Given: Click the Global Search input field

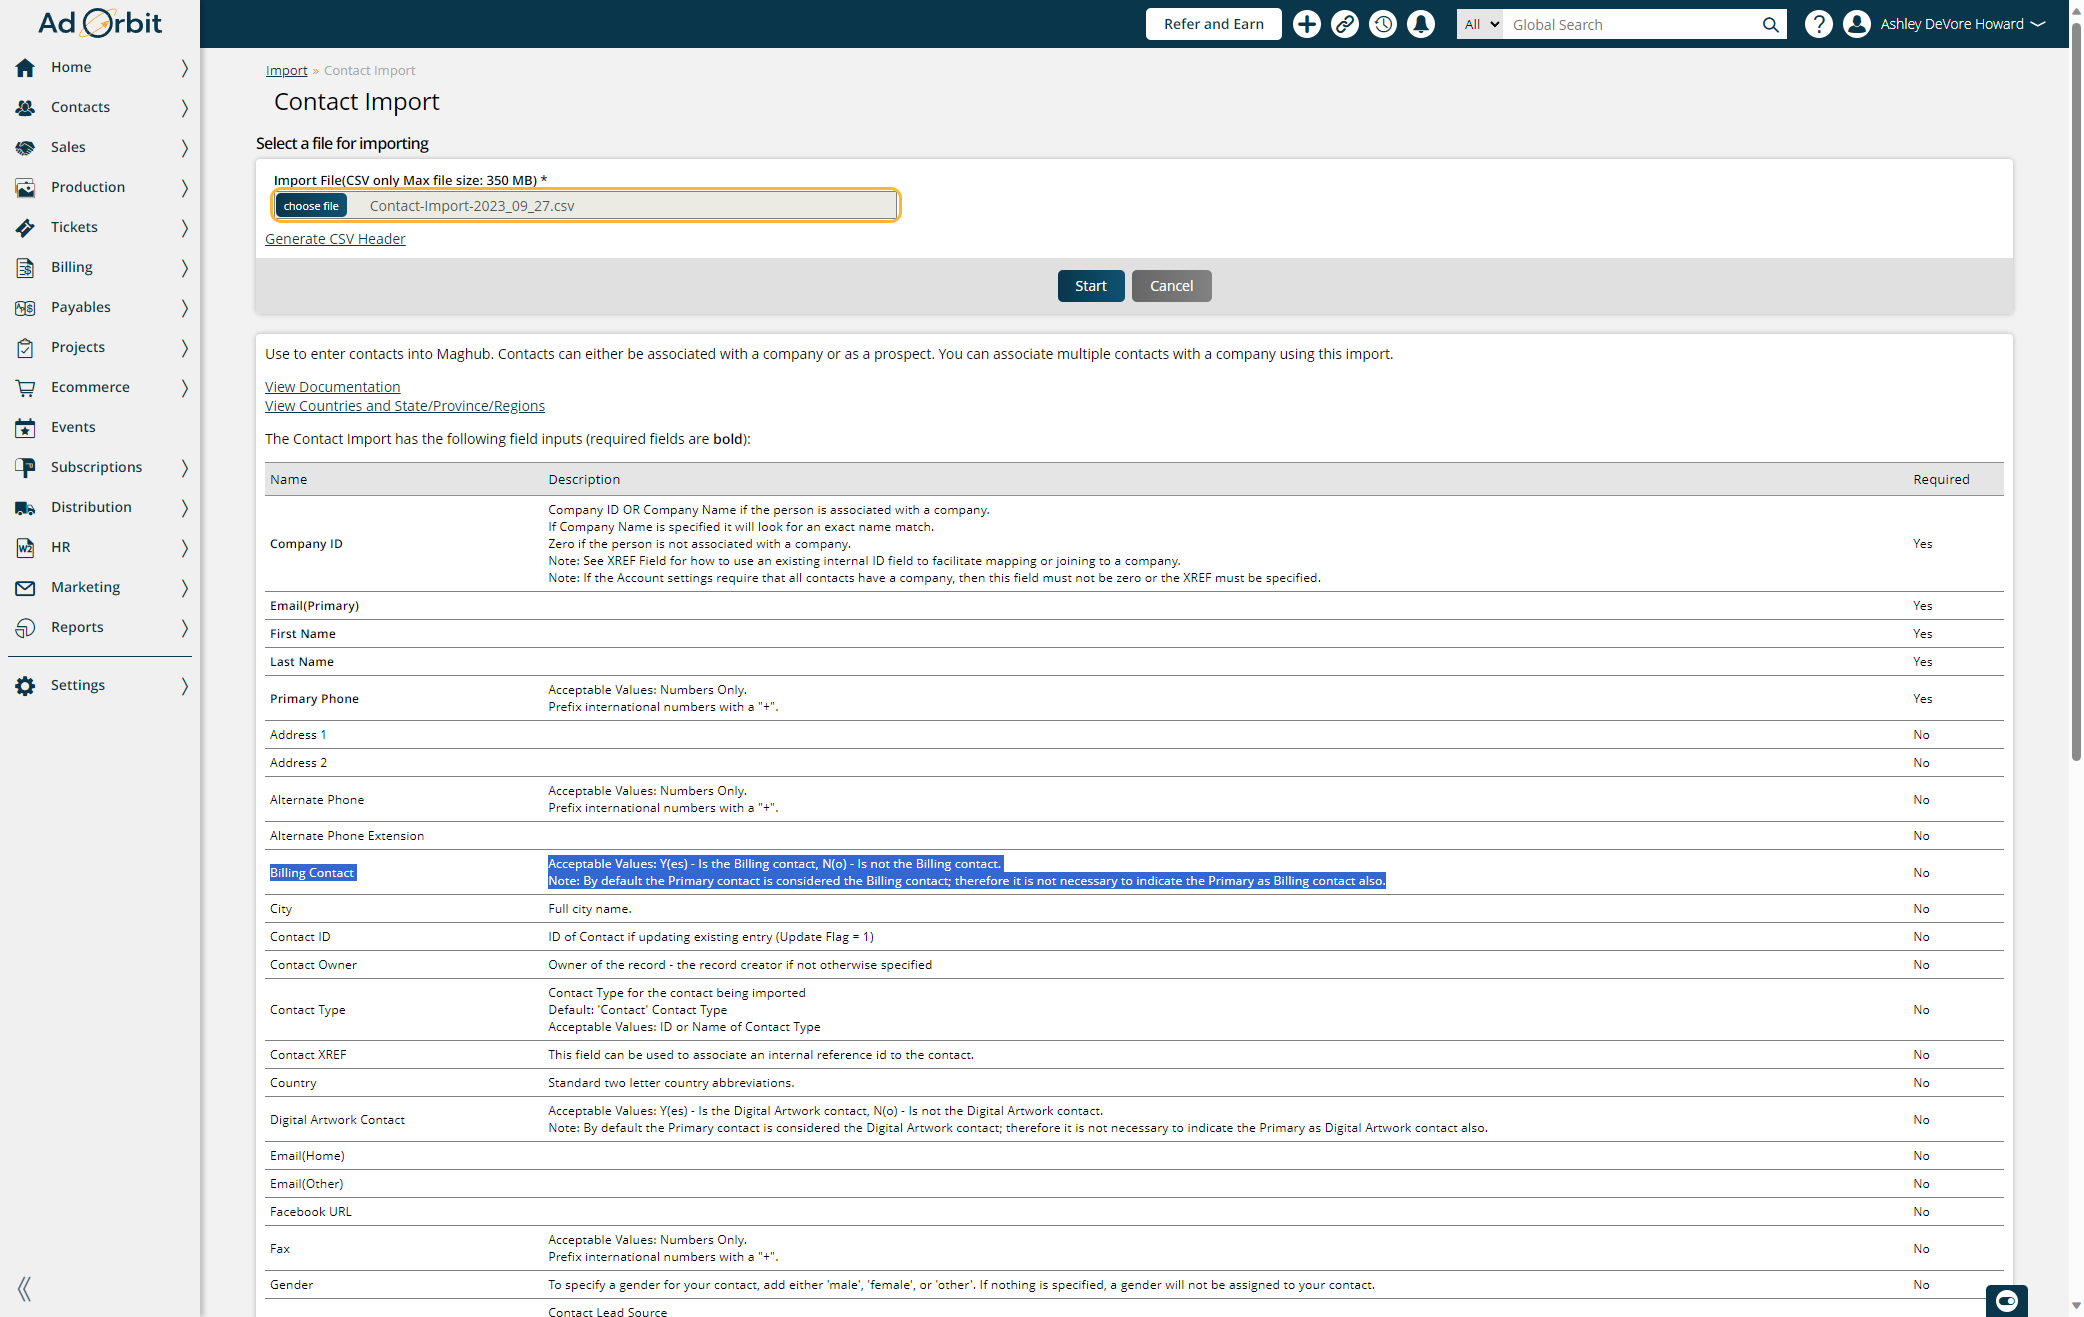Looking at the screenshot, I should (x=1630, y=24).
